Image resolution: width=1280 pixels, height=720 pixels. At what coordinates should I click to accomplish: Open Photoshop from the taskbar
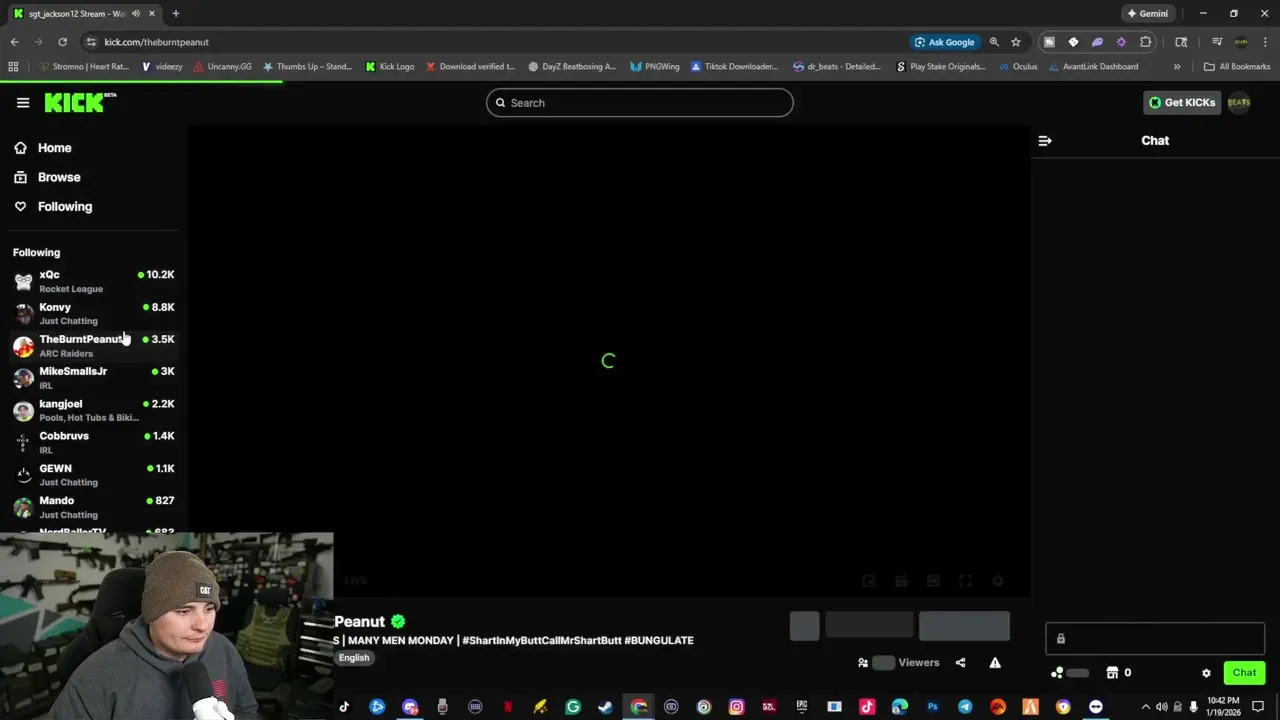click(932, 707)
